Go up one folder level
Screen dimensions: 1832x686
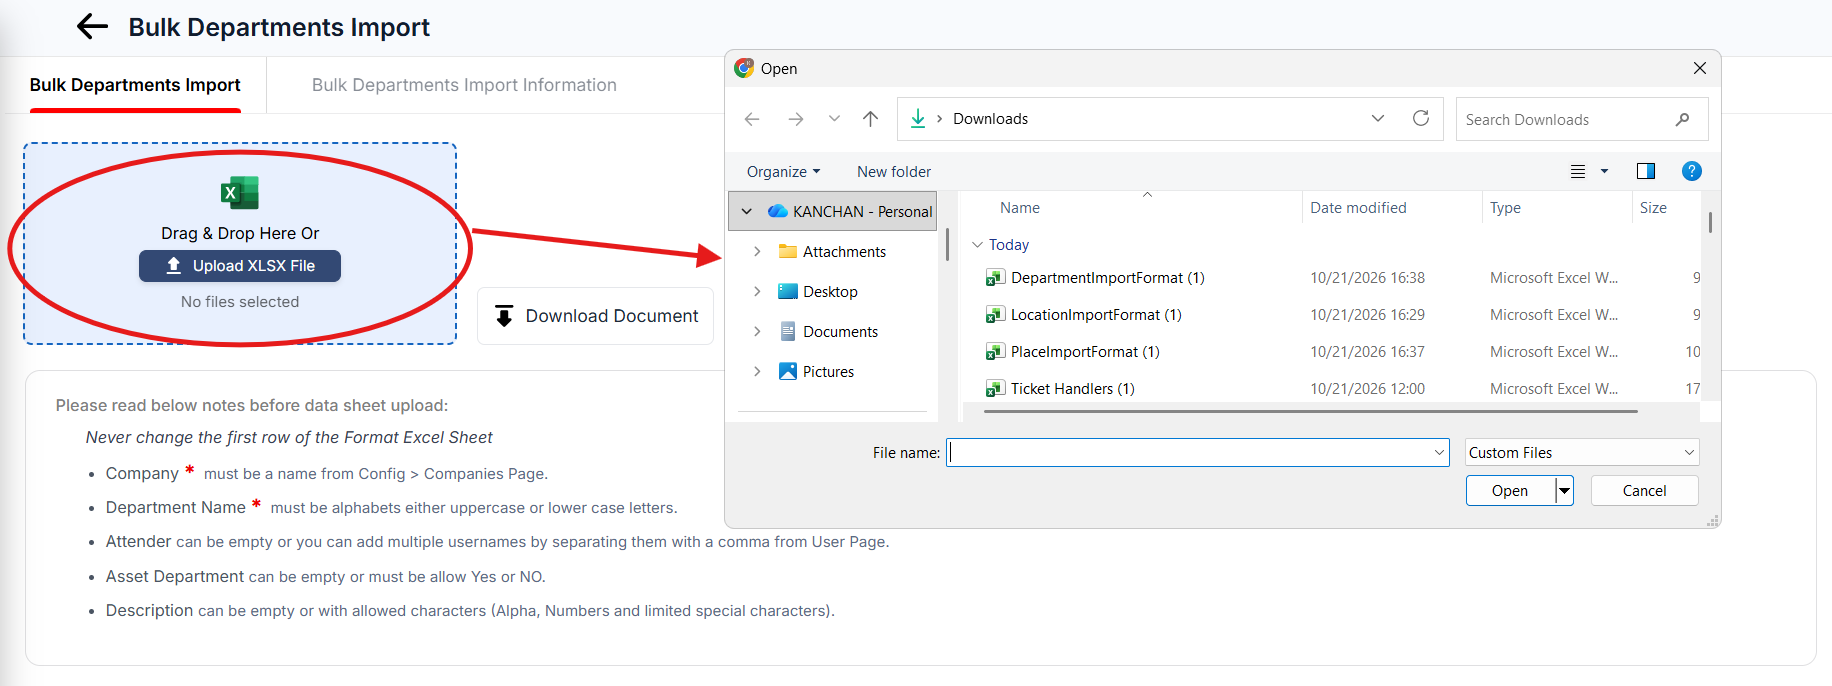871,119
